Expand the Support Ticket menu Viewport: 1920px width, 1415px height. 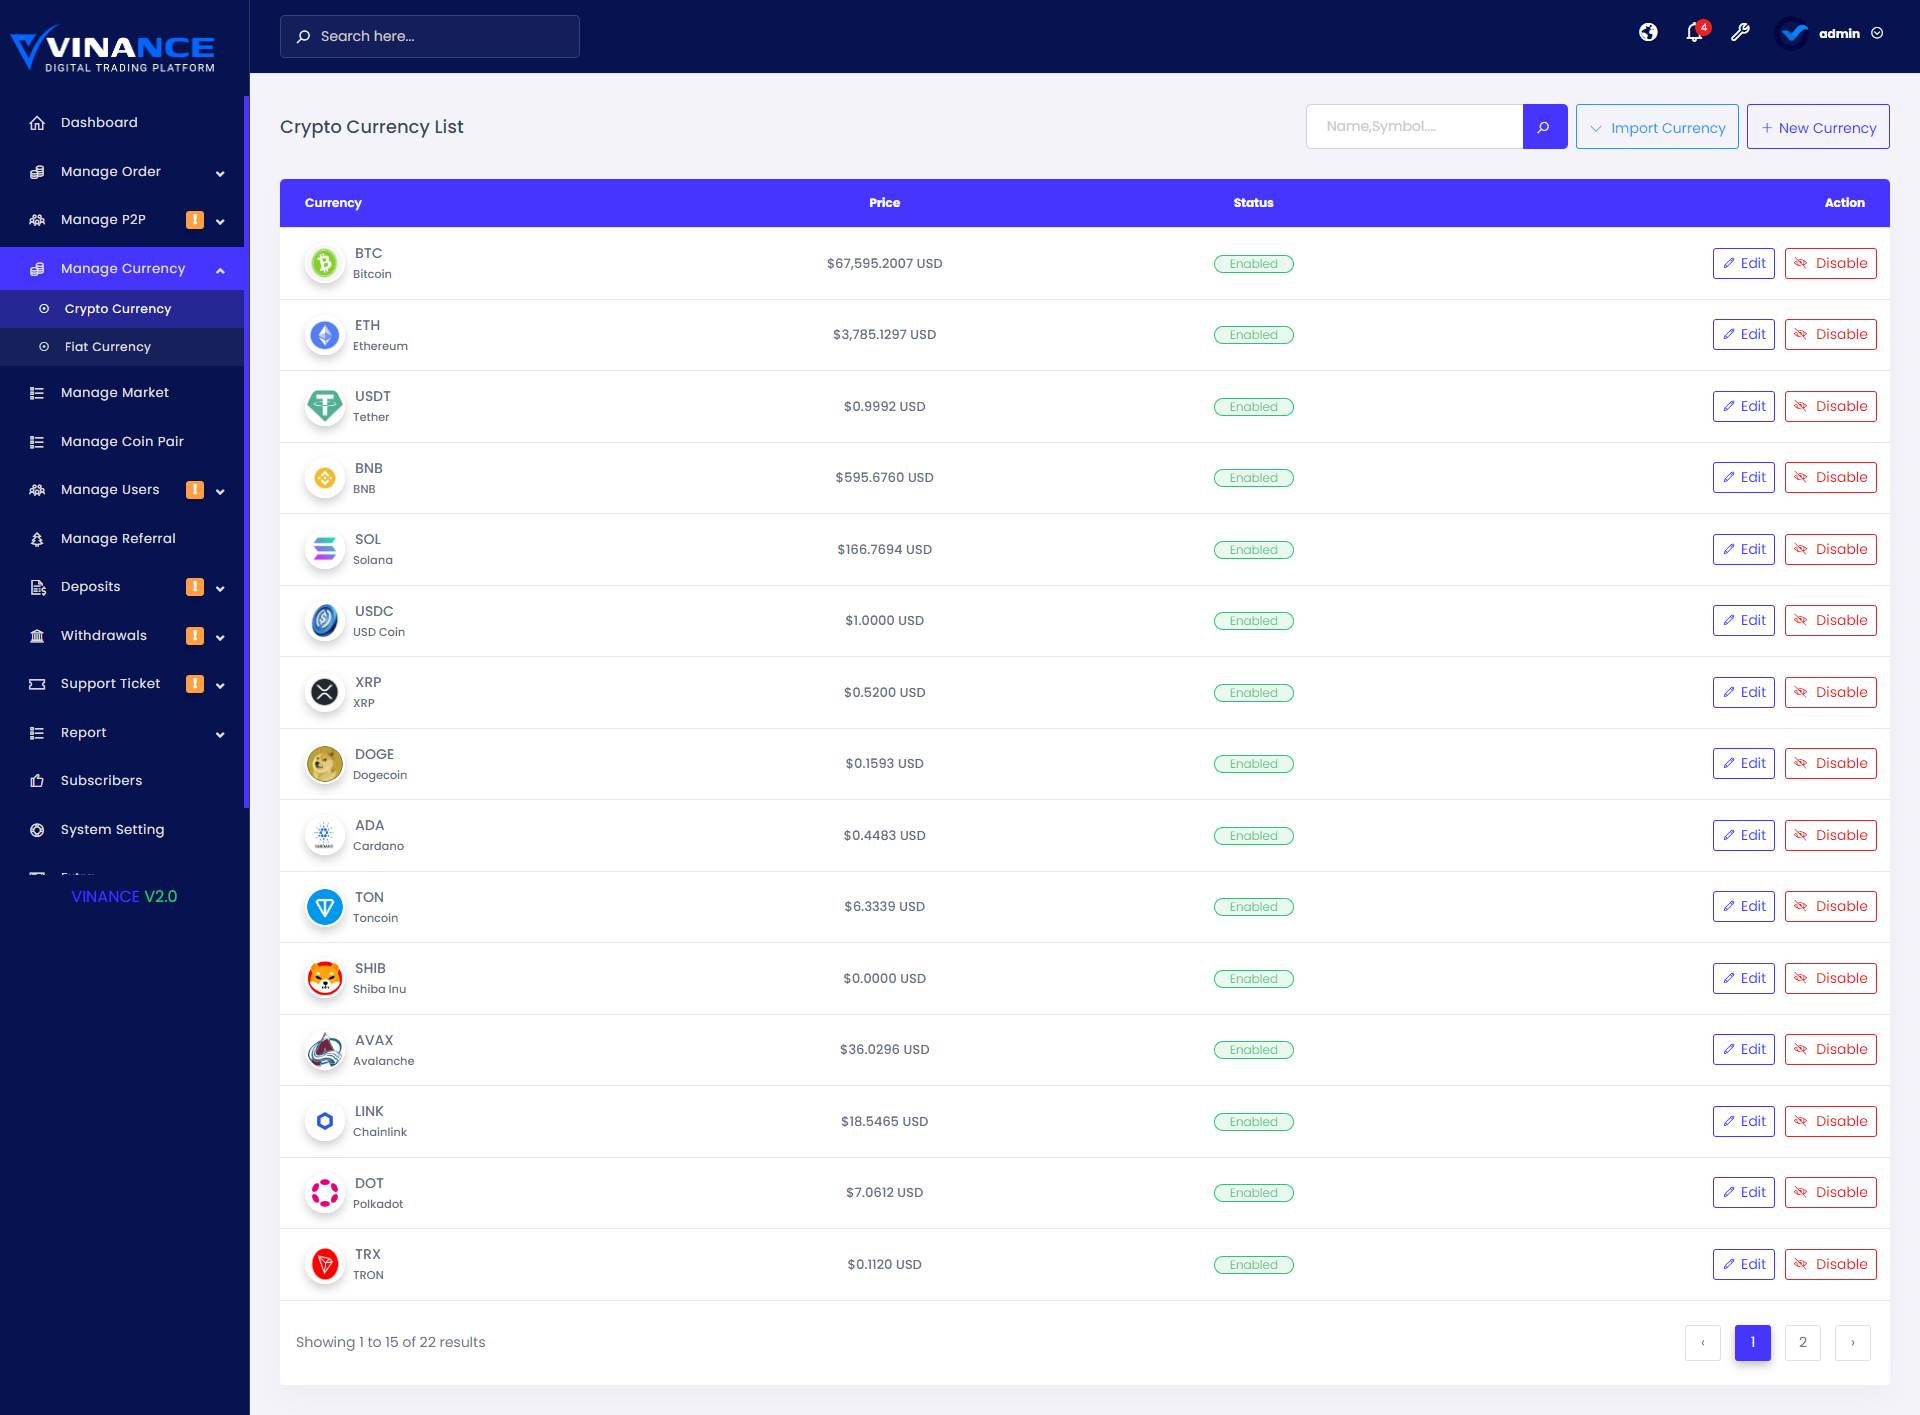point(220,685)
